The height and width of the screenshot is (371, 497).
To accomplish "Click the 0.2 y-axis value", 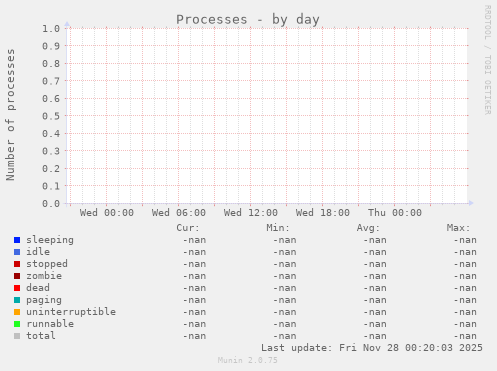I will [x=51, y=168].
